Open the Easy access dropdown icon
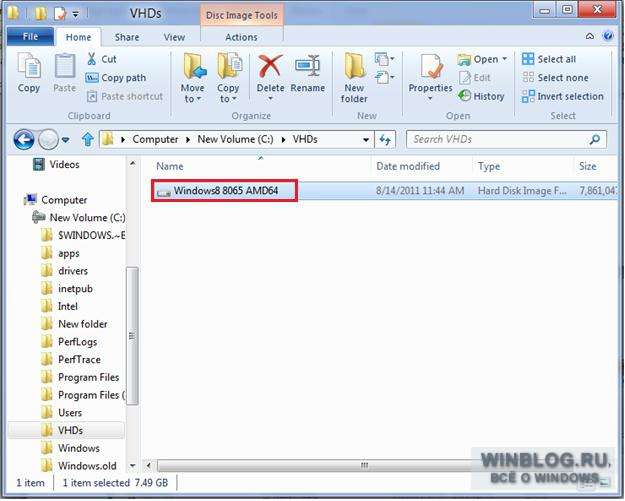Viewport: 625px width, 501px height. point(384,77)
